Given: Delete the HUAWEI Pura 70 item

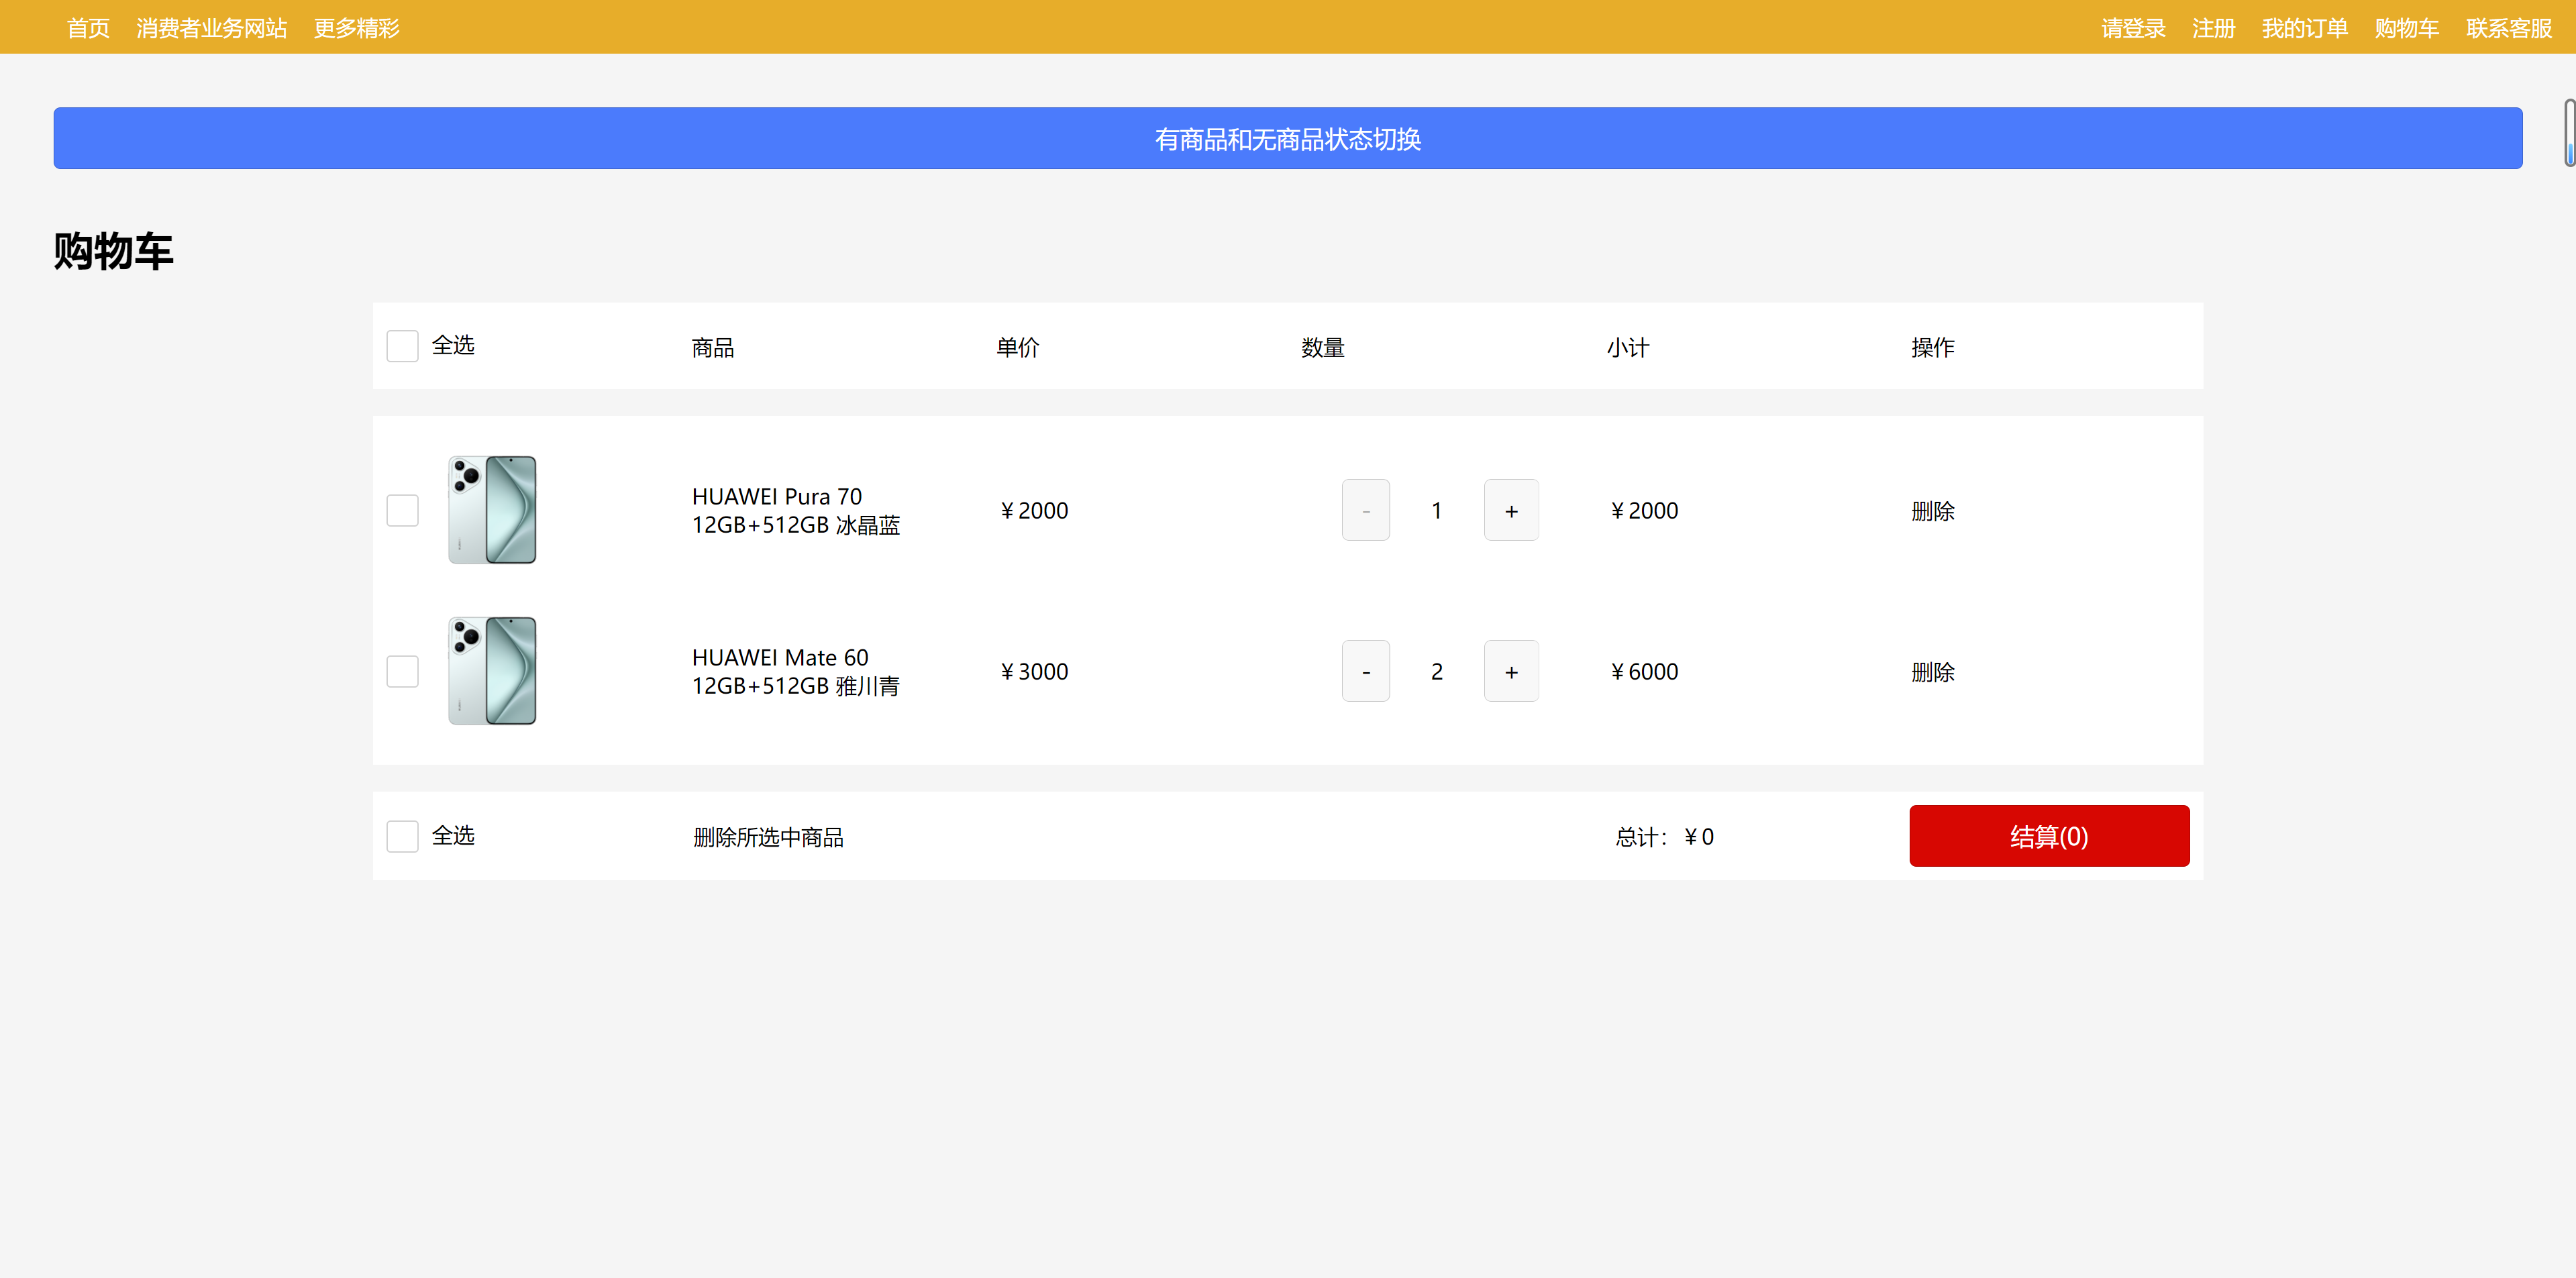Looking at the screenshot, I should [1932, 511].
